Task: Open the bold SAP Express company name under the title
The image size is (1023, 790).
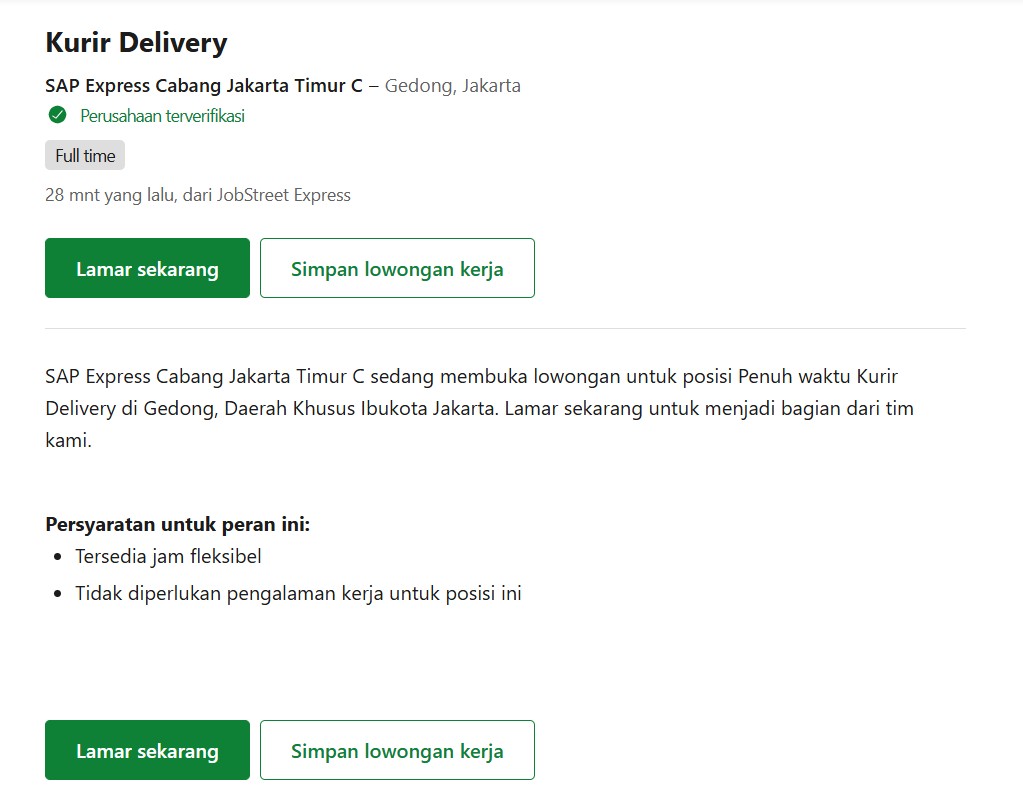Action: coord(204,85)
